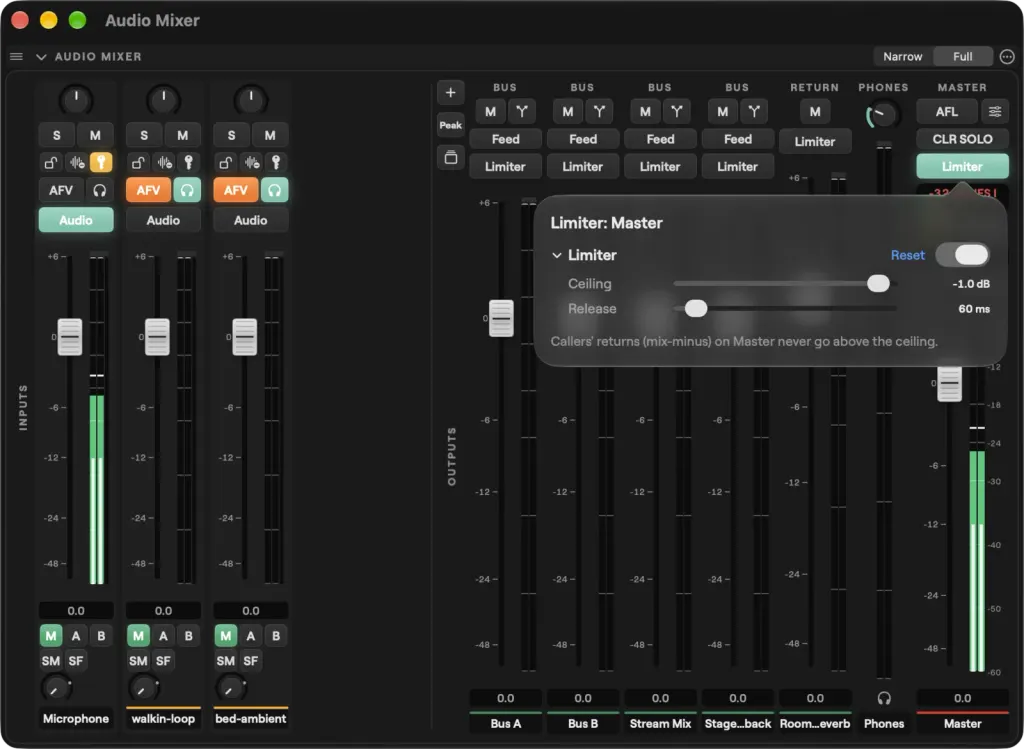Open Feed options for Stream Mix
Viewport: 1024px width, 749px height.
coord(660,139)
